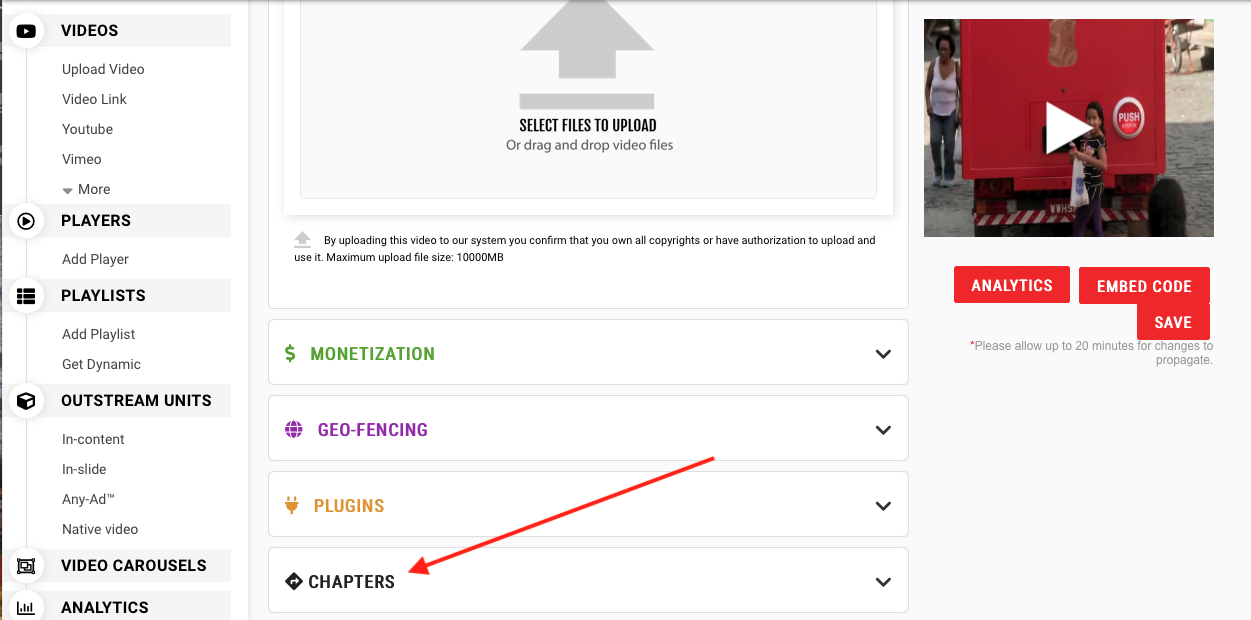Expand the Monetization section chevron
The width and height of the screenshot is (1251, 620).
(883, 354)
